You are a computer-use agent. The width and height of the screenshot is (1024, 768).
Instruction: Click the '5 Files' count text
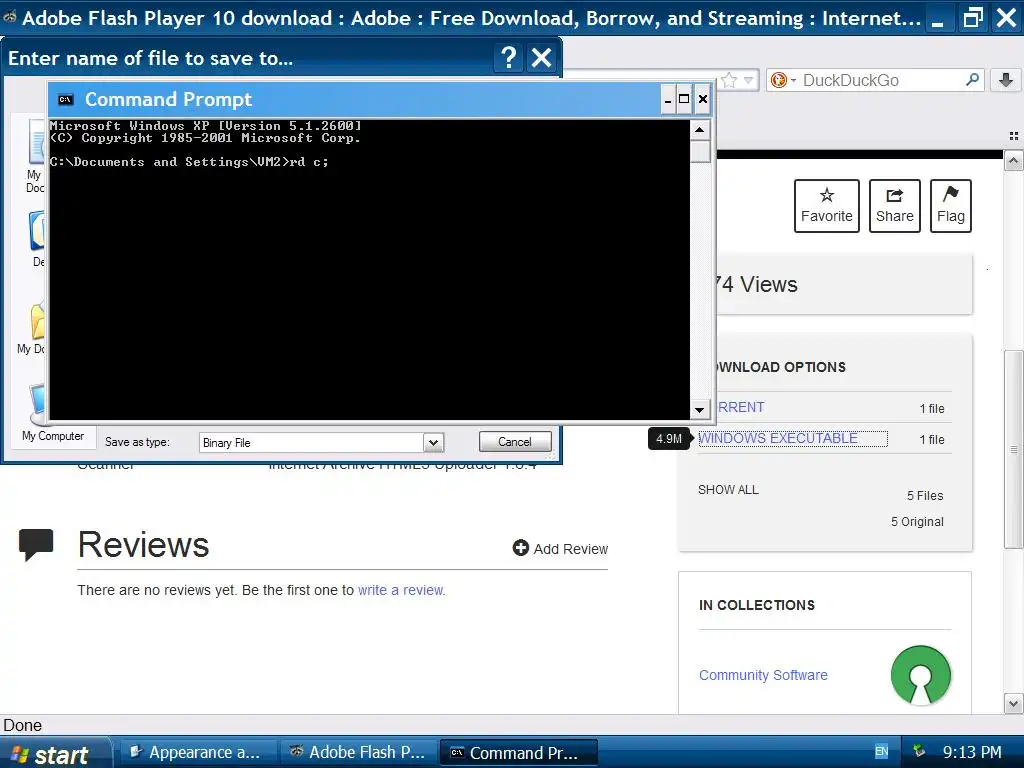click(925, 496)
